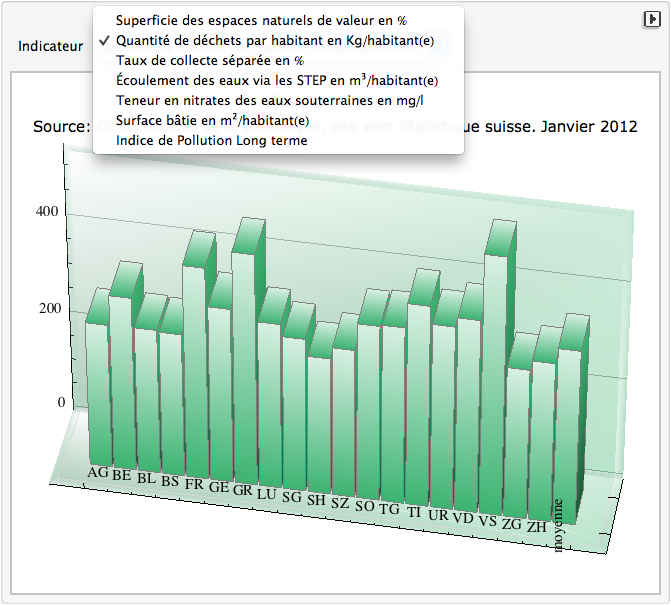Screen dimensions: 671x605
Task: Click the autorun arrow icon in top-right corner
Action: [x=649, y=19]
